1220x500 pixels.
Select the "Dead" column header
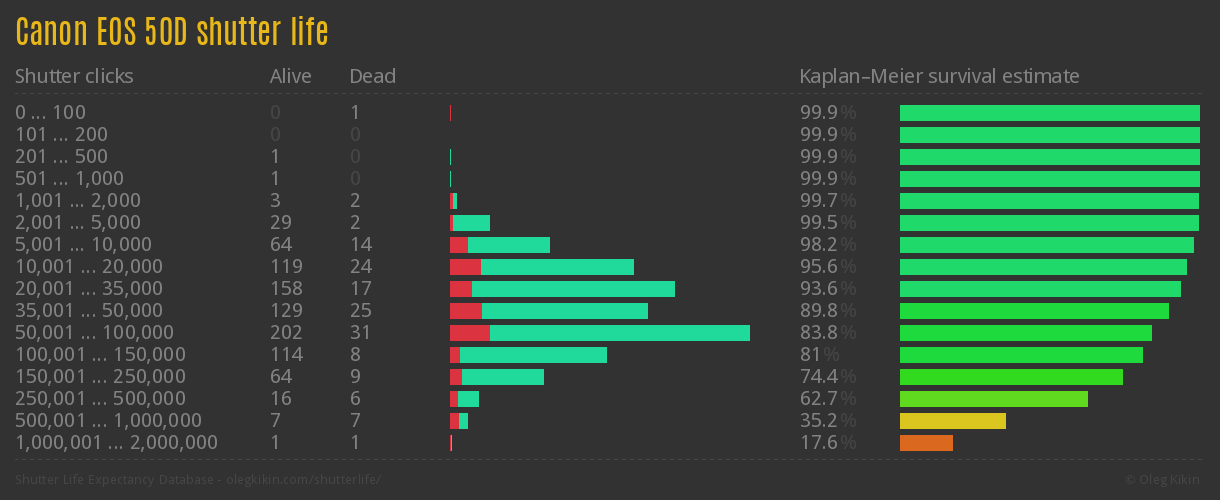[373, 76]
